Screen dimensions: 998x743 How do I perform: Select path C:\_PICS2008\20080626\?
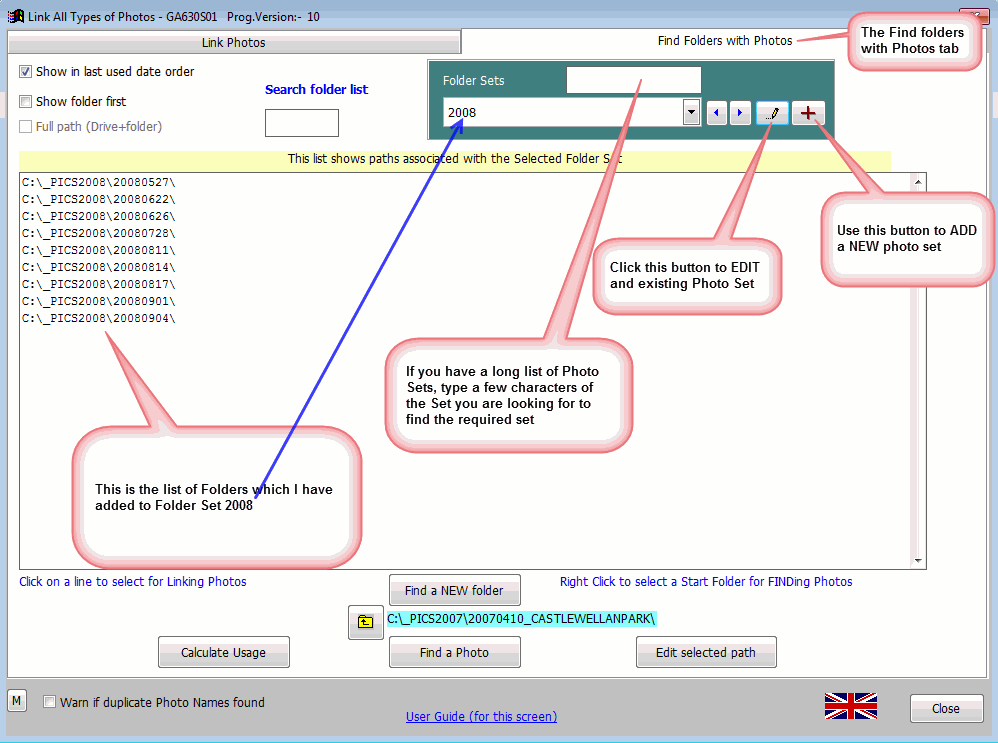[99, 216]
